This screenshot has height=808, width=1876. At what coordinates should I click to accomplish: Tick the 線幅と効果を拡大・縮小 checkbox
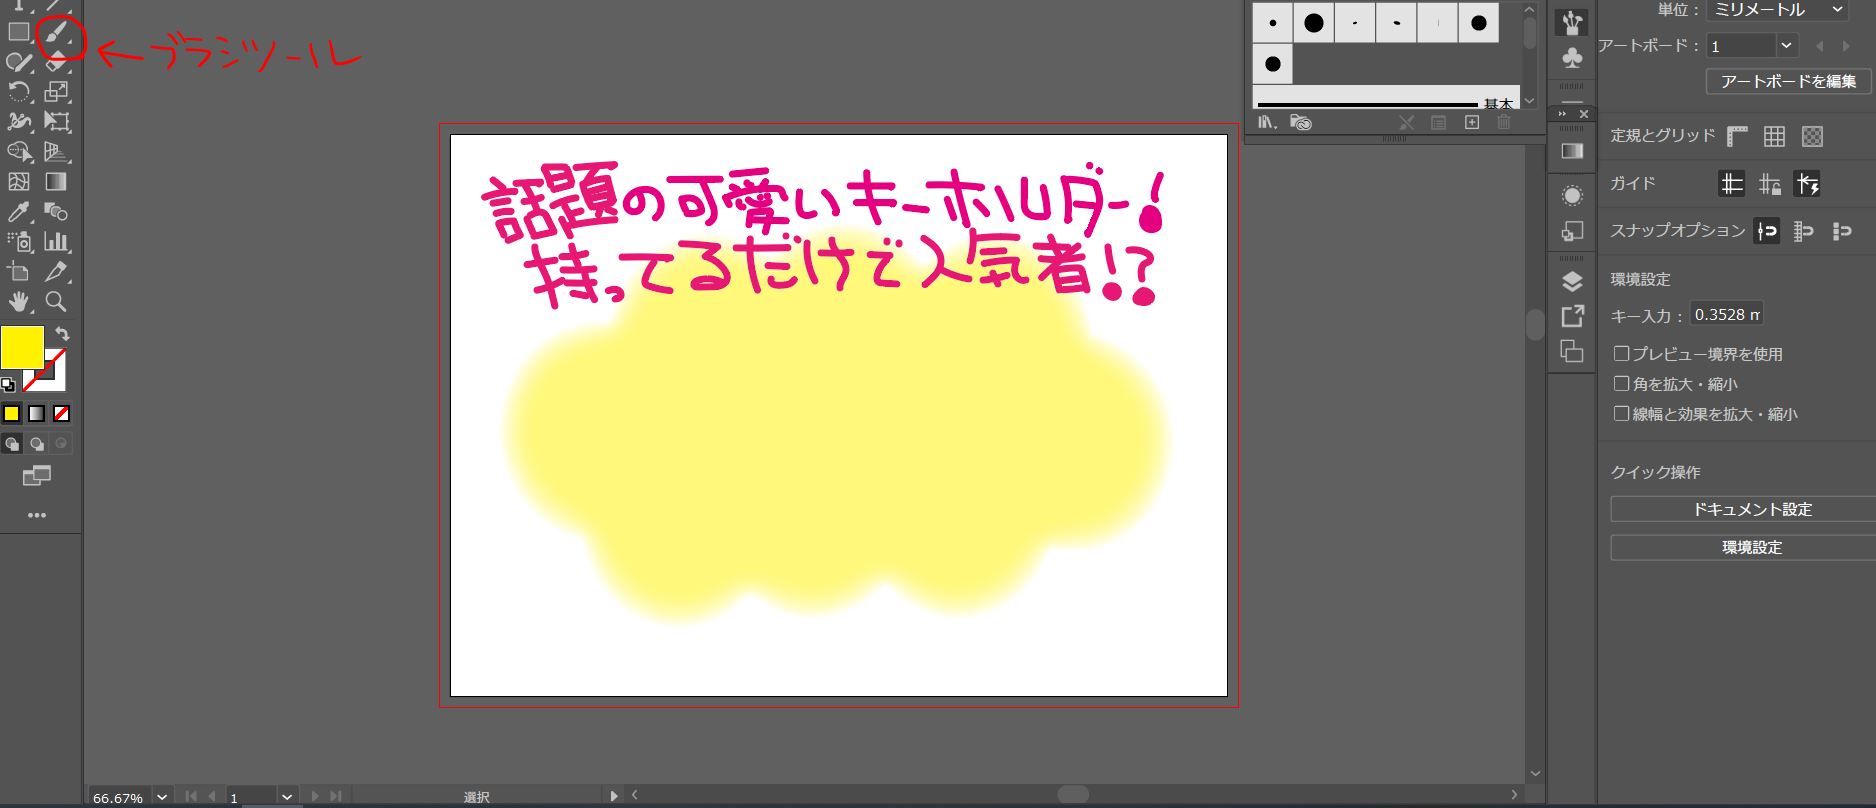pyautogui.click(x=1622, y=414)
